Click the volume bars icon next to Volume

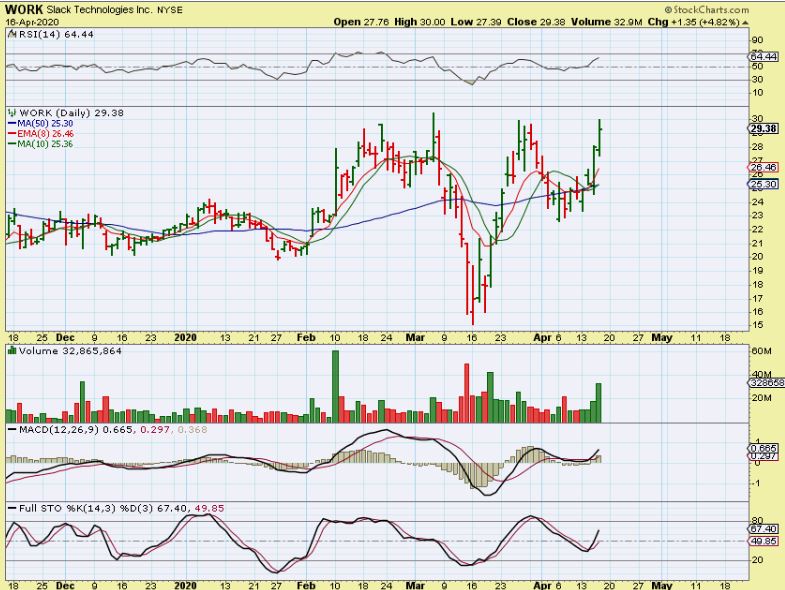click(12, 351)
